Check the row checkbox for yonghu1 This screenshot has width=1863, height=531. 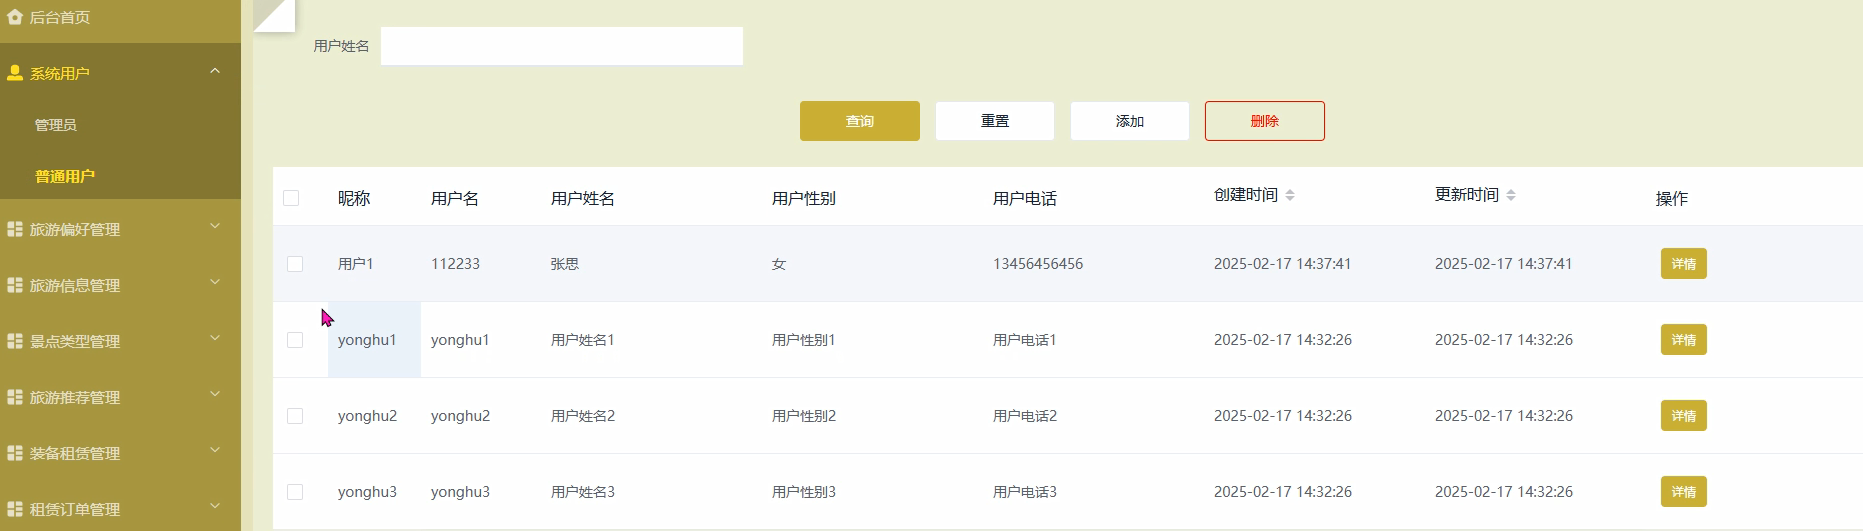(x=295, y=340)
